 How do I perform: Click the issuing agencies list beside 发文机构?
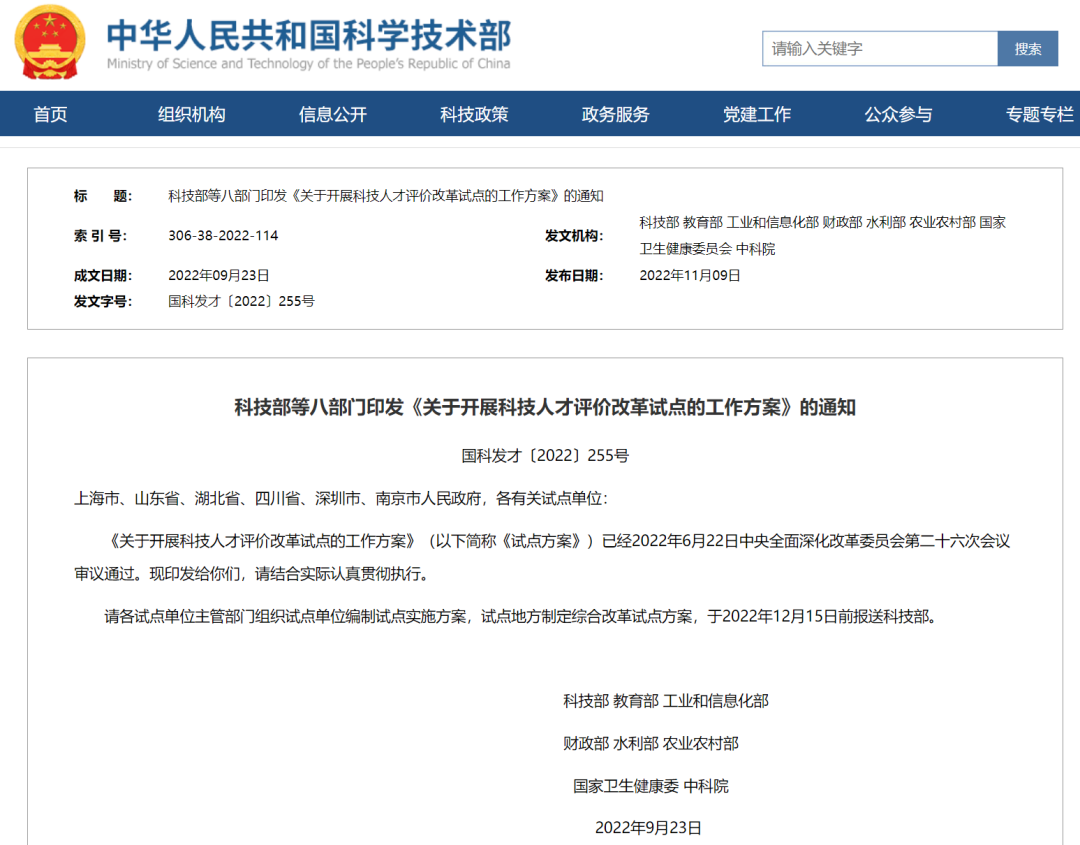pos(822,235)
